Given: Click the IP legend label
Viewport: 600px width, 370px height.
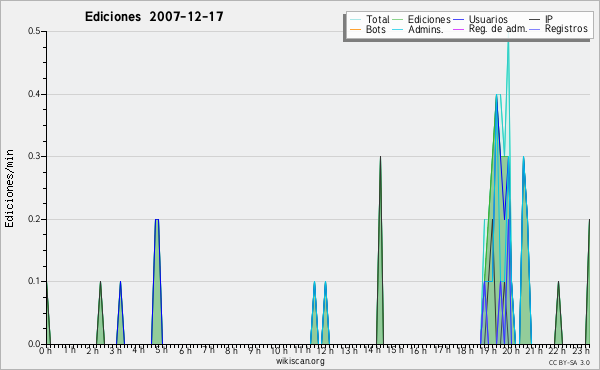Looking at the screenshot, I should 549,19.
